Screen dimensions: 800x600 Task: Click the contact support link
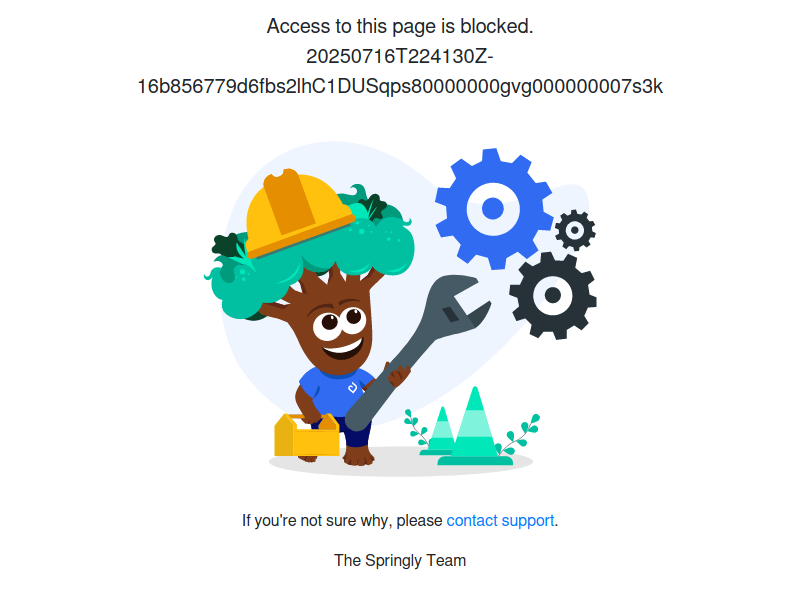click(x=500, y=520)
